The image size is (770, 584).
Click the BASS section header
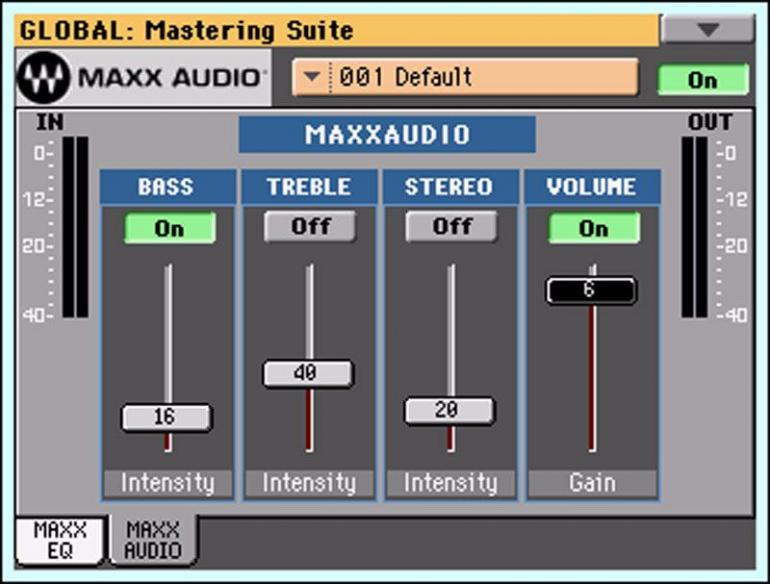167,187
